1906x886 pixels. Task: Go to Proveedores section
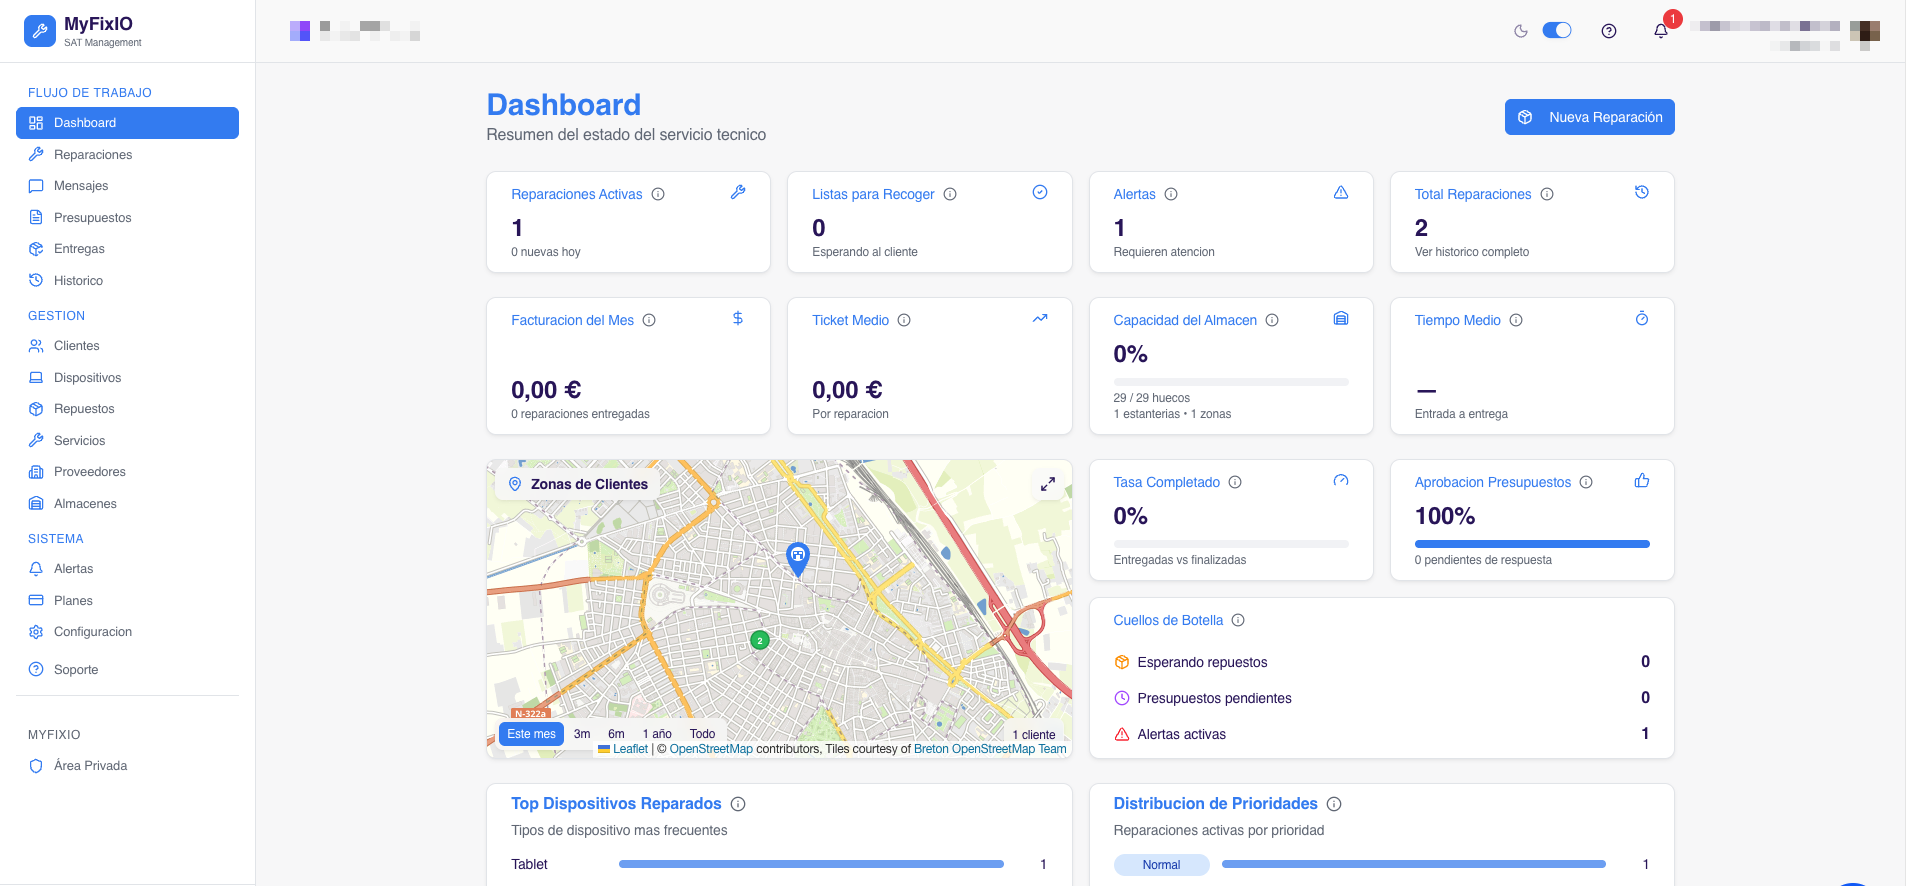click(127, 472)
